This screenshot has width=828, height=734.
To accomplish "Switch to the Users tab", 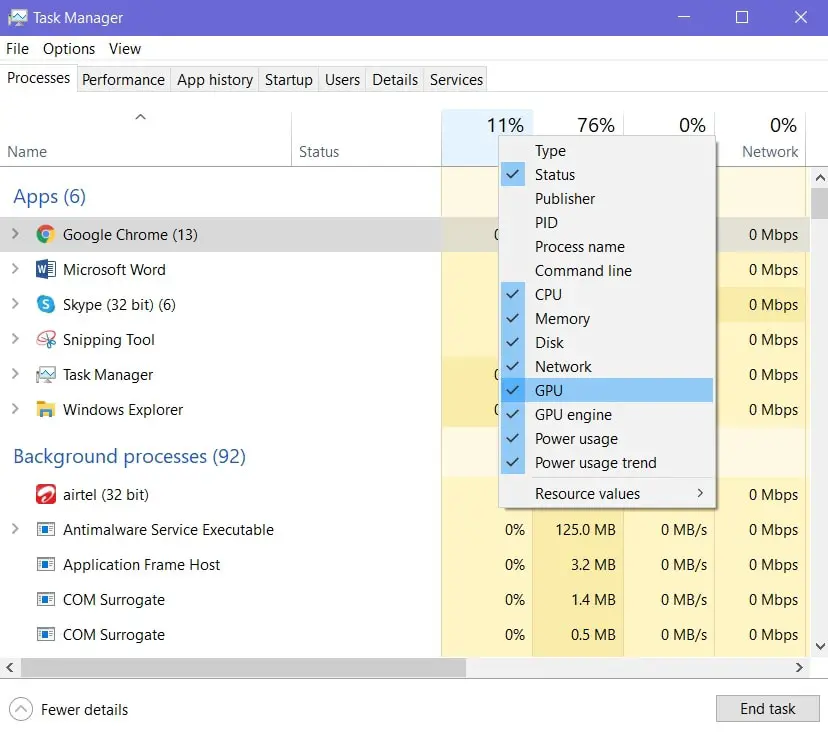I will coord(342,80).
